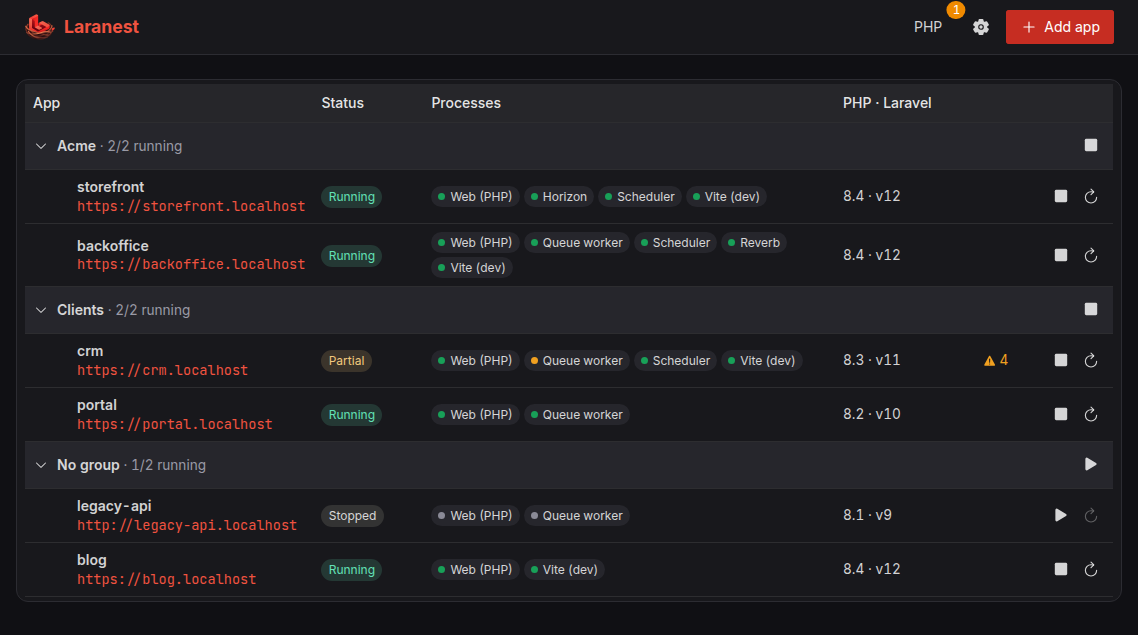Stop all apps in Acme group
Viewport: 1138px width, 635px height.
click(1090, 145)
